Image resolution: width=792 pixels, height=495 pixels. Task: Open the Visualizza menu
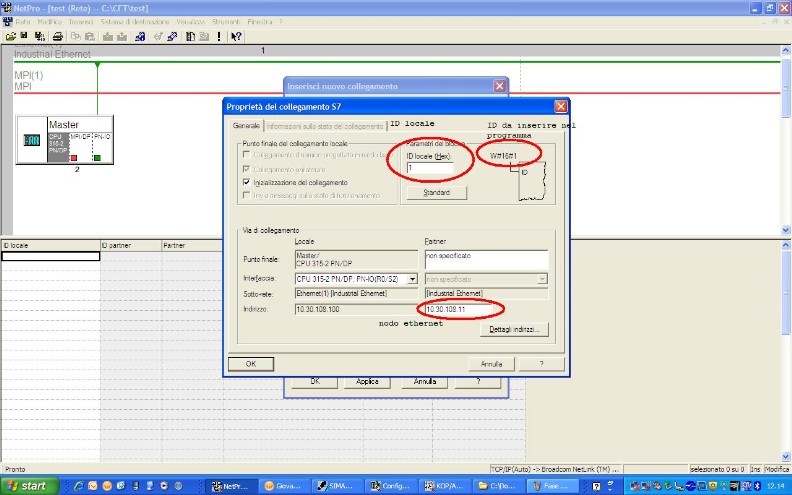click(190, 22)
